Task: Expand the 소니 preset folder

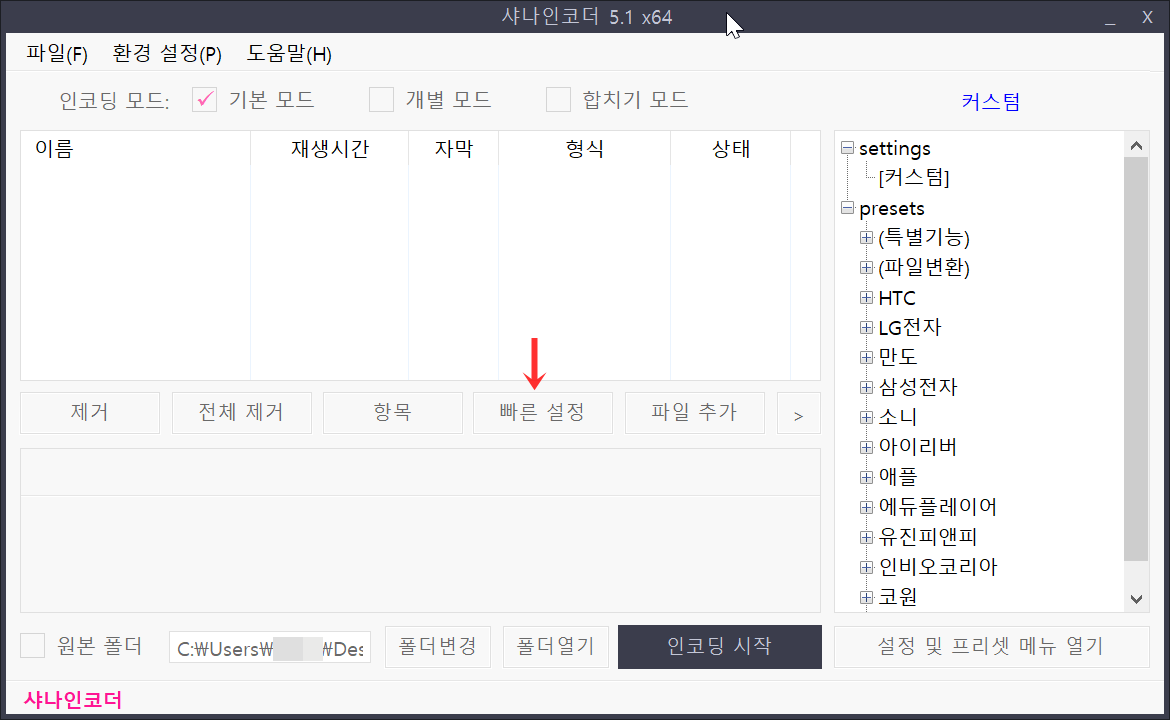Action: (x=866, y=417)
